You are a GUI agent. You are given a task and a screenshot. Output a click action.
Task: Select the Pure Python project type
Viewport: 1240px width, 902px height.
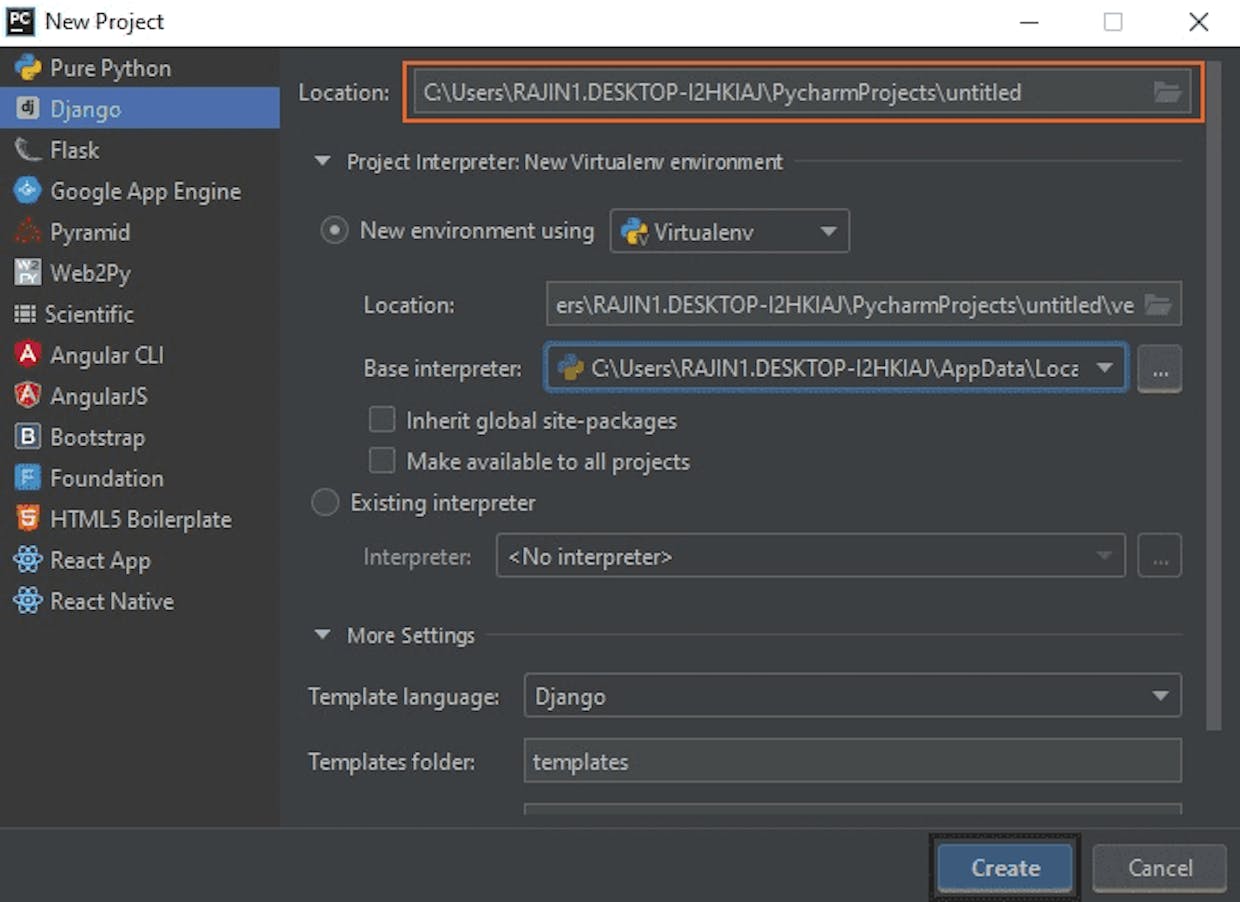[140, 68]
